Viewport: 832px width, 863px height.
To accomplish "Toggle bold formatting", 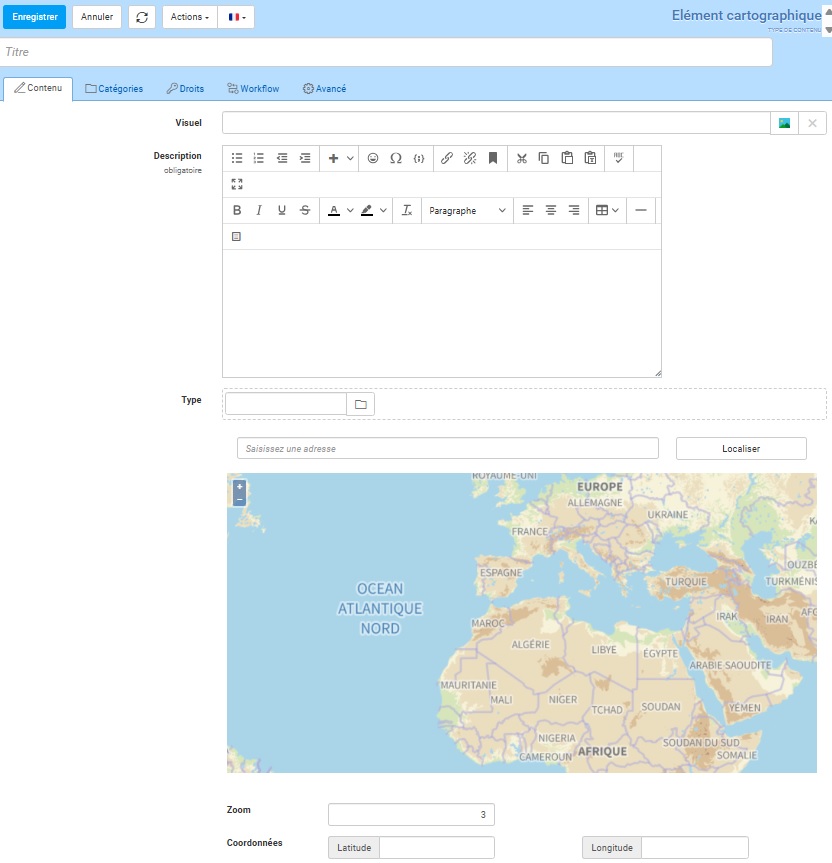I will (237, 210).
